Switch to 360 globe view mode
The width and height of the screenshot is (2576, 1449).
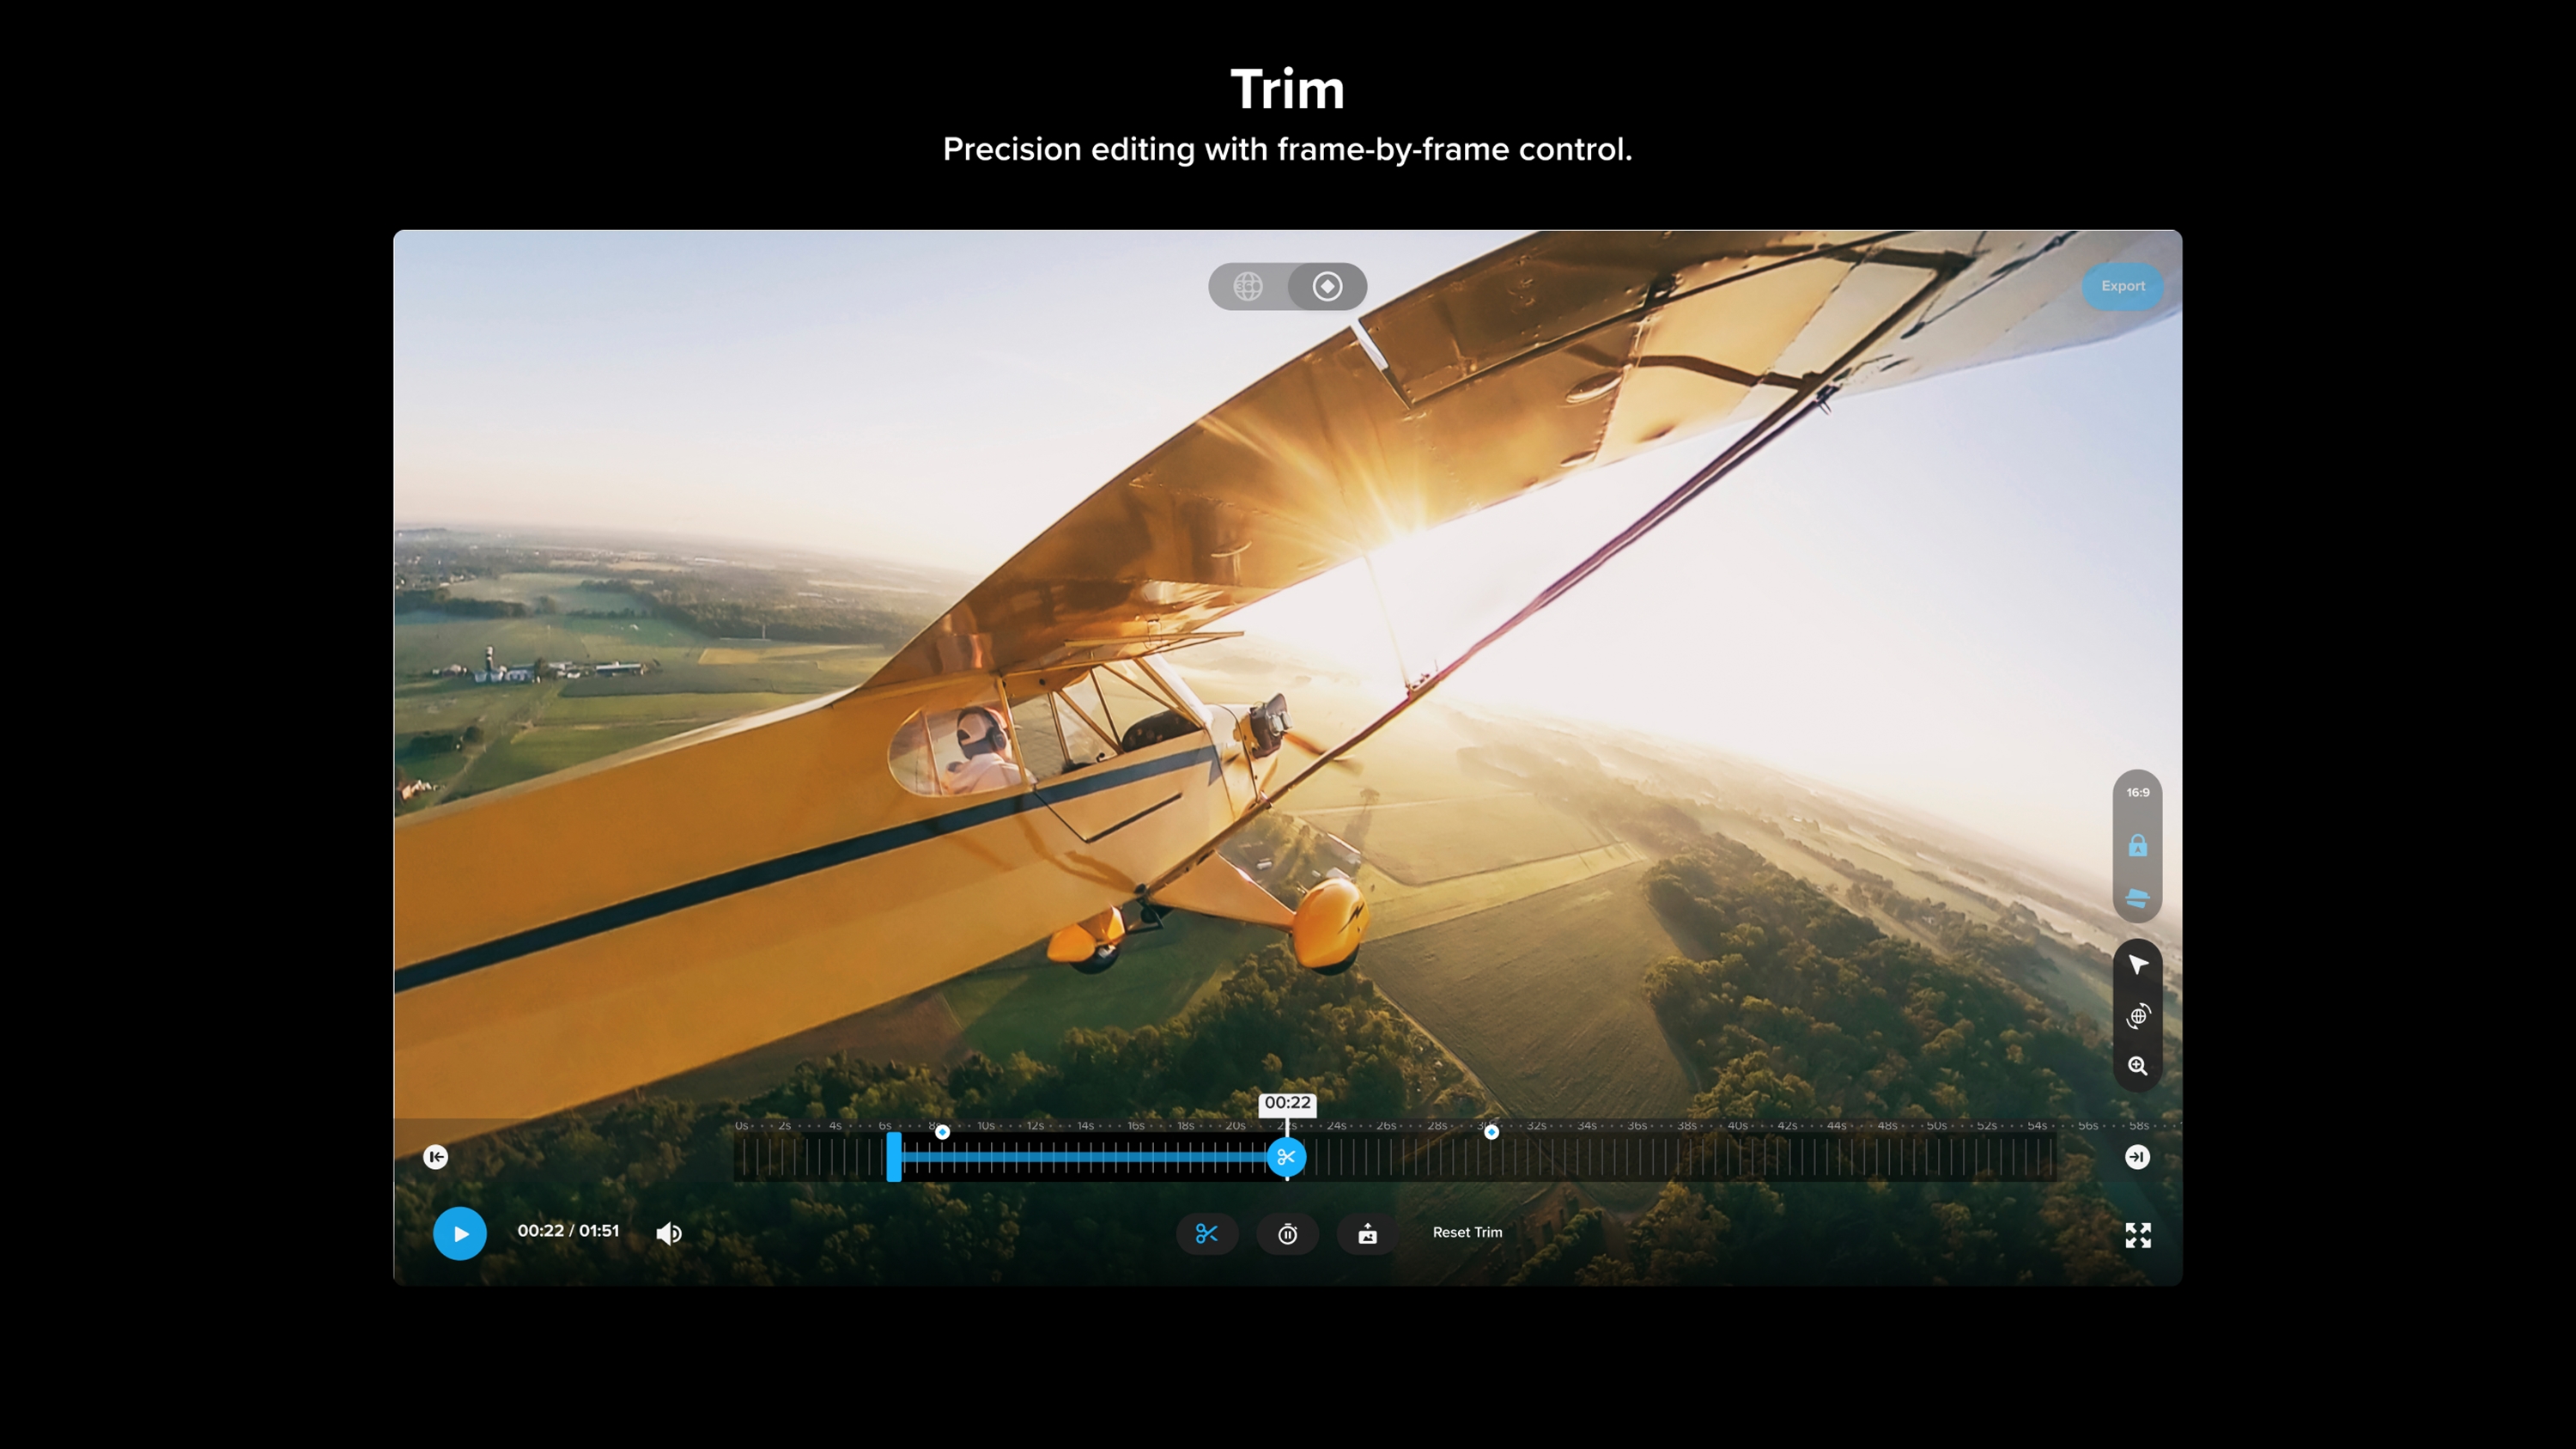(x=1248, y=287)
